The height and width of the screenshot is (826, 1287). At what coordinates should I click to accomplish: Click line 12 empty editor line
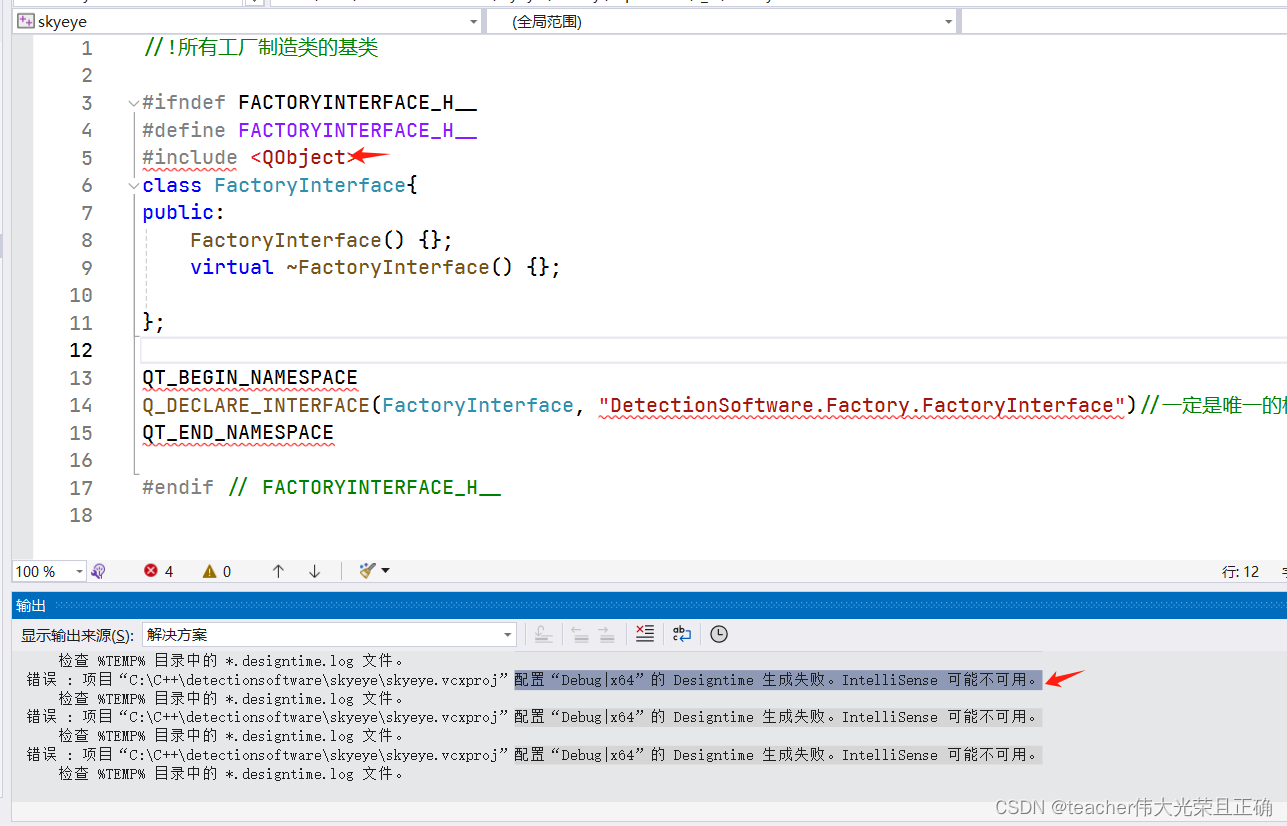(x=713, y=350)
